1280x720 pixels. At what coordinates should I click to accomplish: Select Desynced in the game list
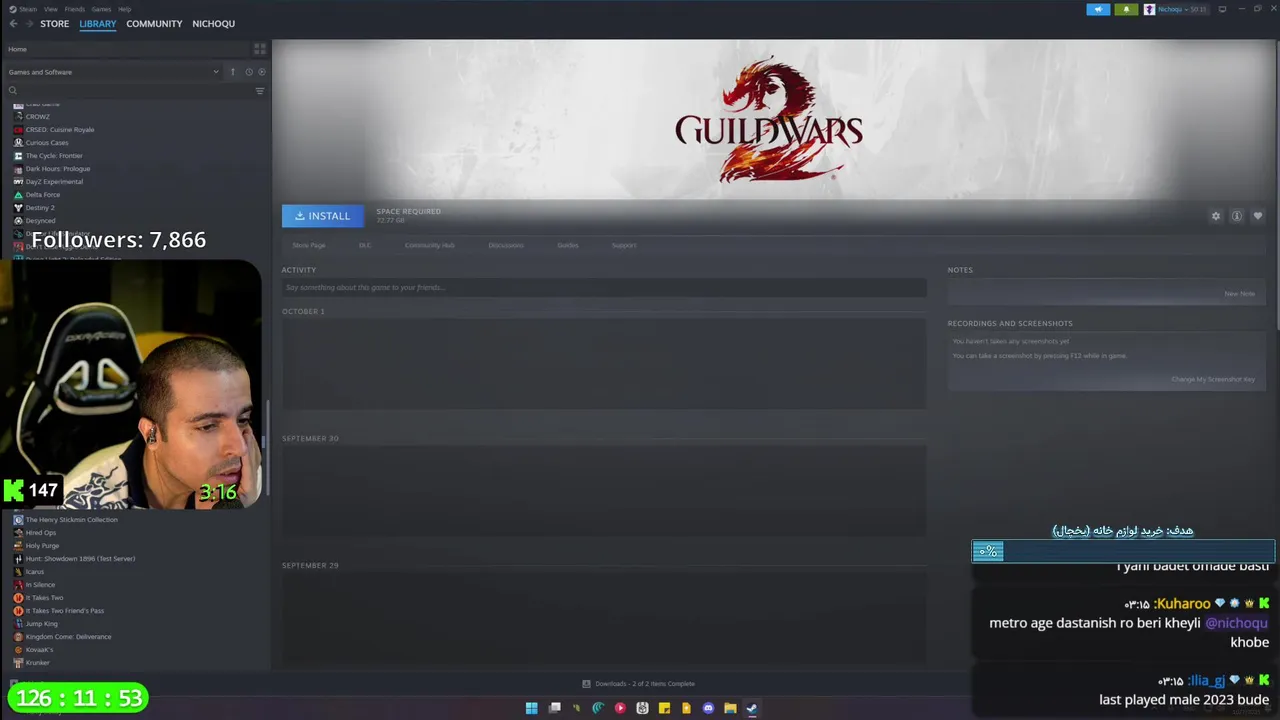[x=40, y=221]
